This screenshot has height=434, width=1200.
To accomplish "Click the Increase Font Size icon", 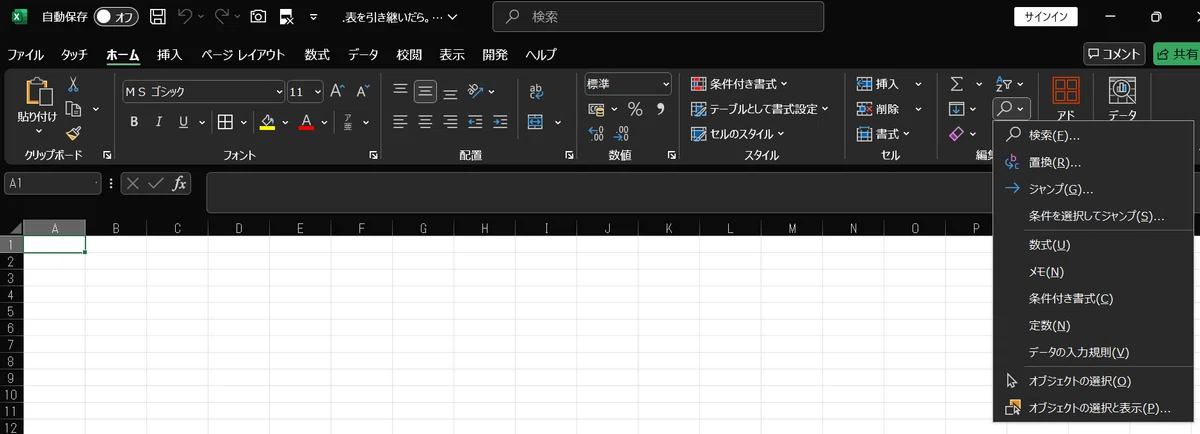I will pyautogui.click(x=337, y=91).
